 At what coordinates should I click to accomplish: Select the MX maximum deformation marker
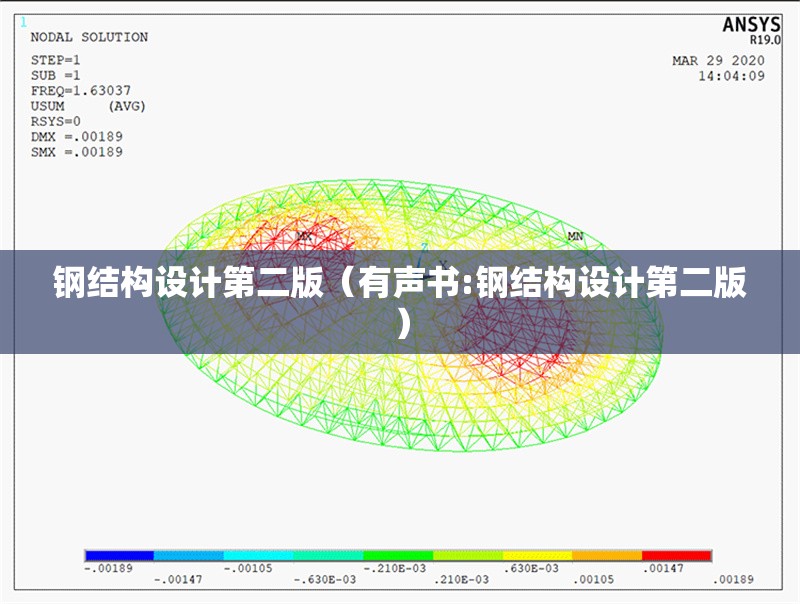[x=305, y=238]
